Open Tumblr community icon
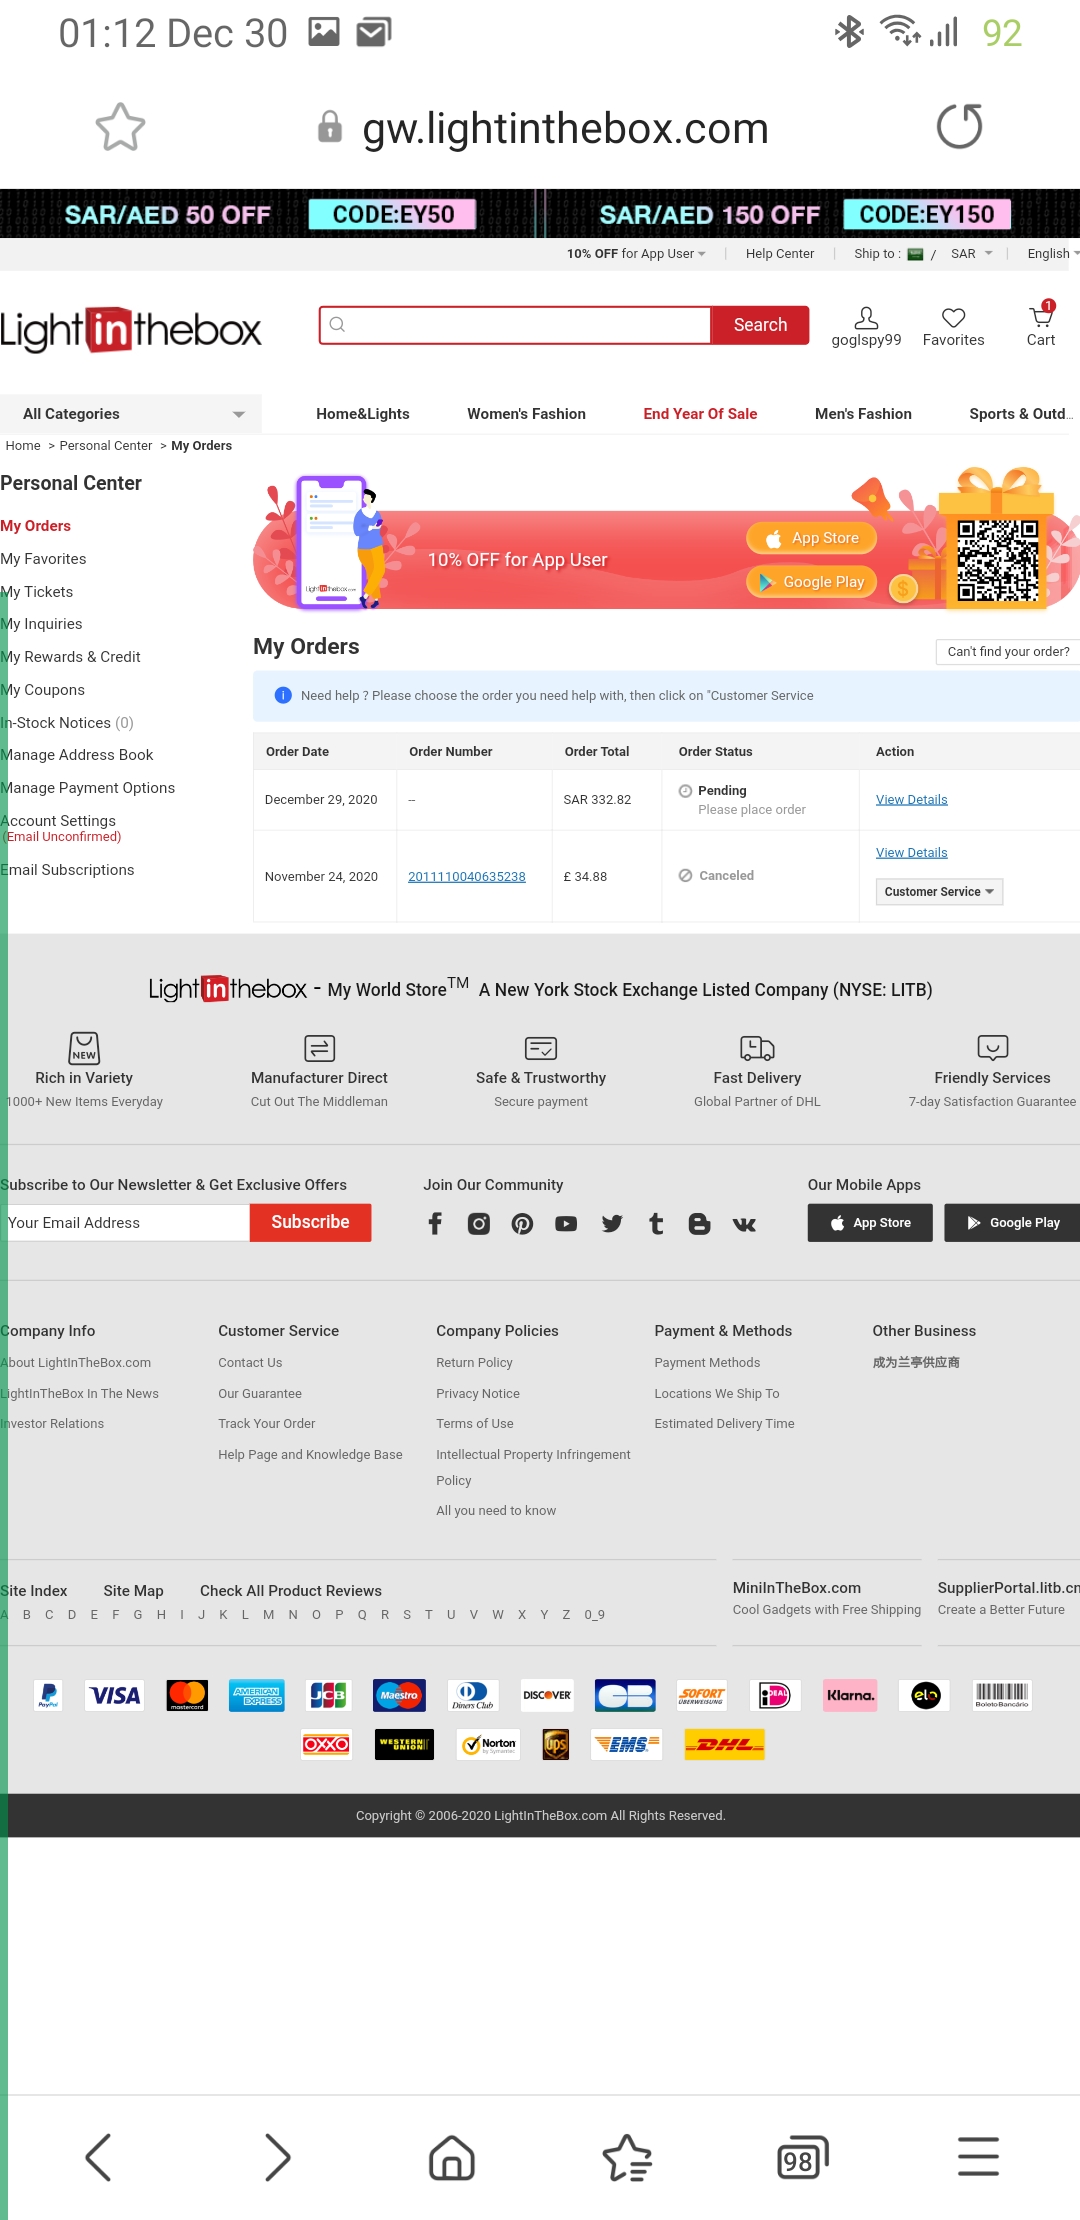1080x2220 pixels. 656,1224
